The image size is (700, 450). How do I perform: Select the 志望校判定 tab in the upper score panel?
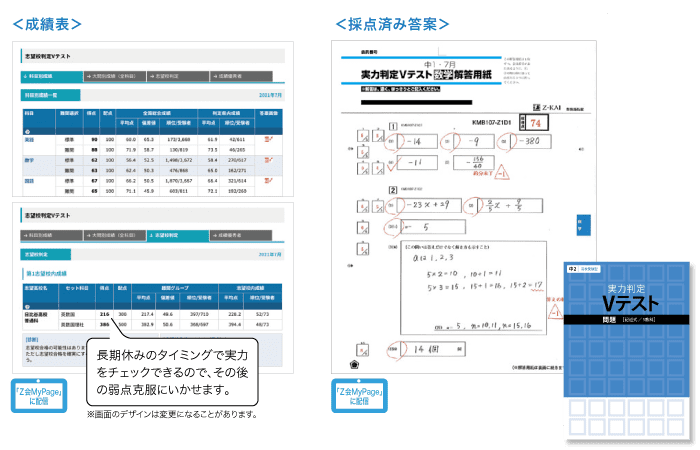point(178,76)
